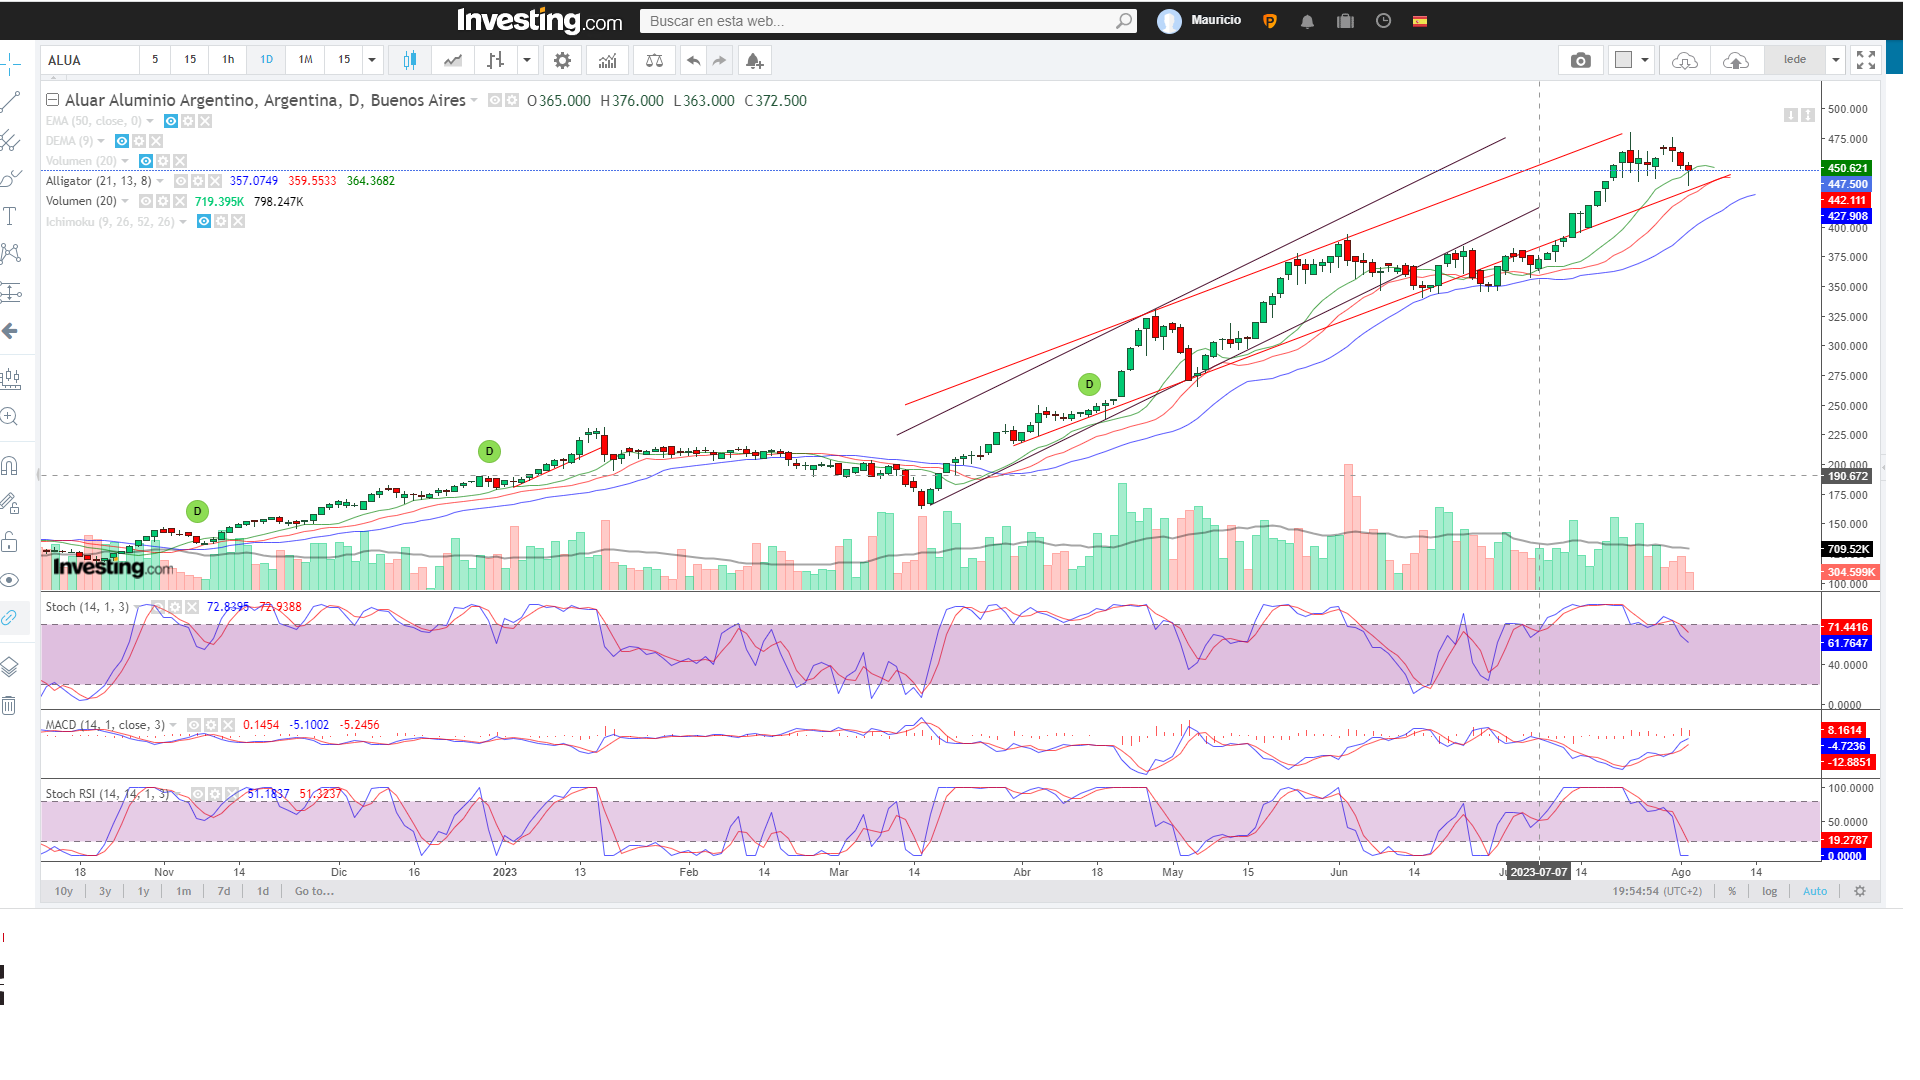Viewport: 1920px width, 1080px height.
Task: Enable magnet mode in the left sidebar
Action: click(10, 465)
